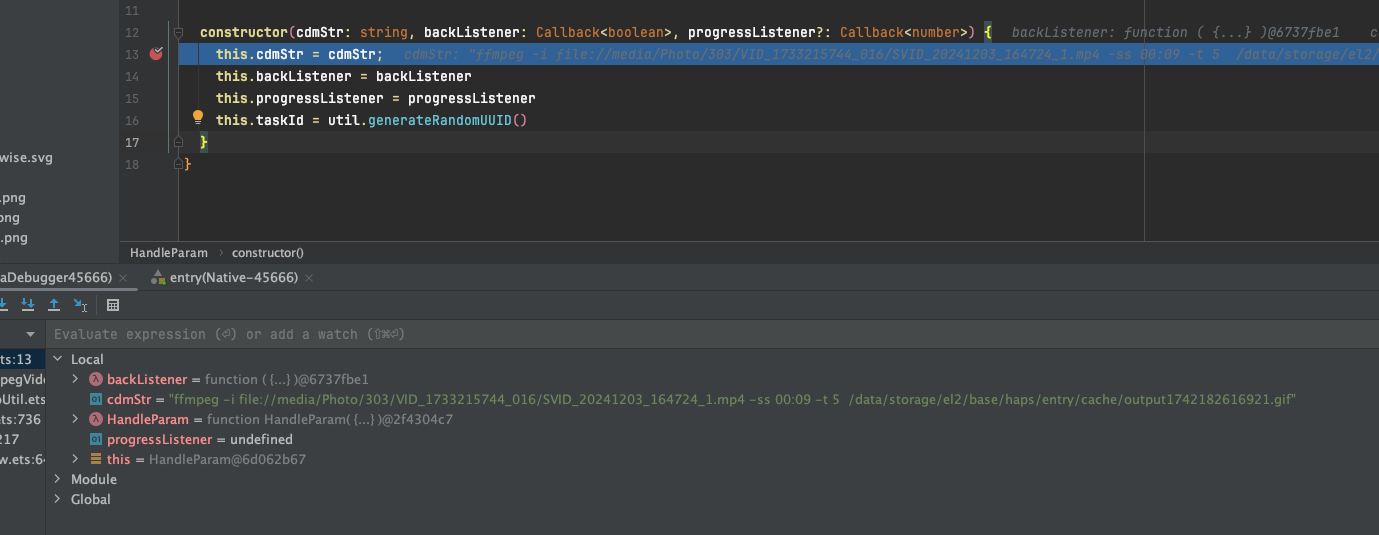The image size is (1379, 535).
Task: Expand the Module scope group
Action: (x=57, y=479)
